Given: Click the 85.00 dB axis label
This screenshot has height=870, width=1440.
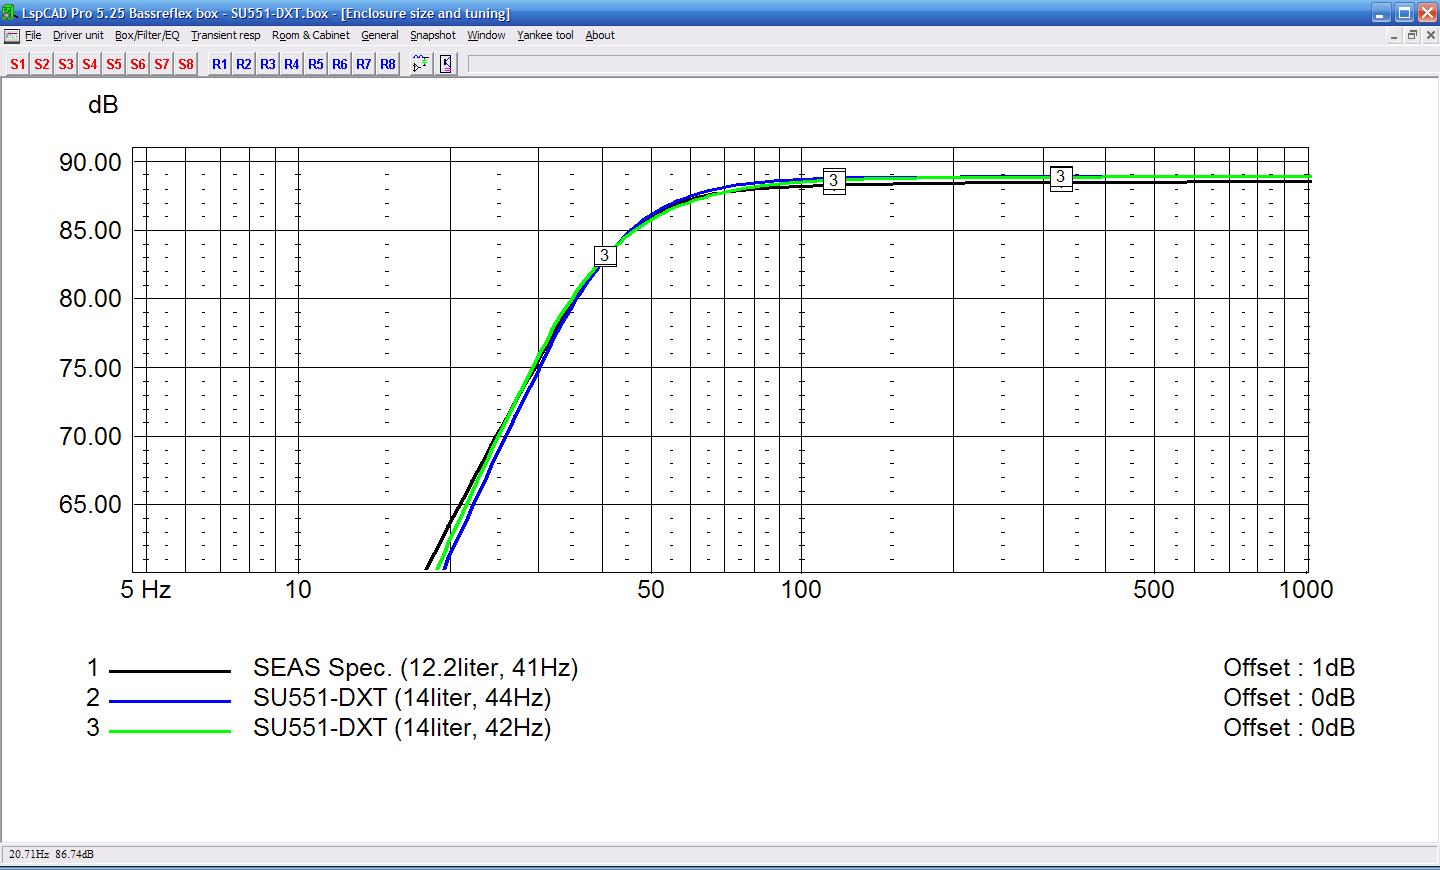Looking at the screenshot, I should (90, 230).
